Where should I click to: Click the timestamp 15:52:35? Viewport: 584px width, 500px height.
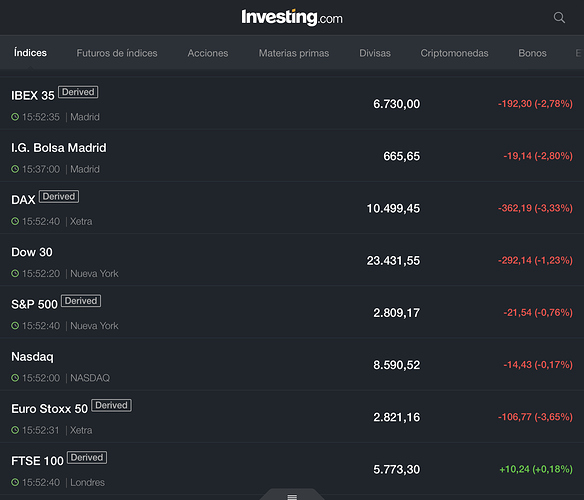coord(41,117)
